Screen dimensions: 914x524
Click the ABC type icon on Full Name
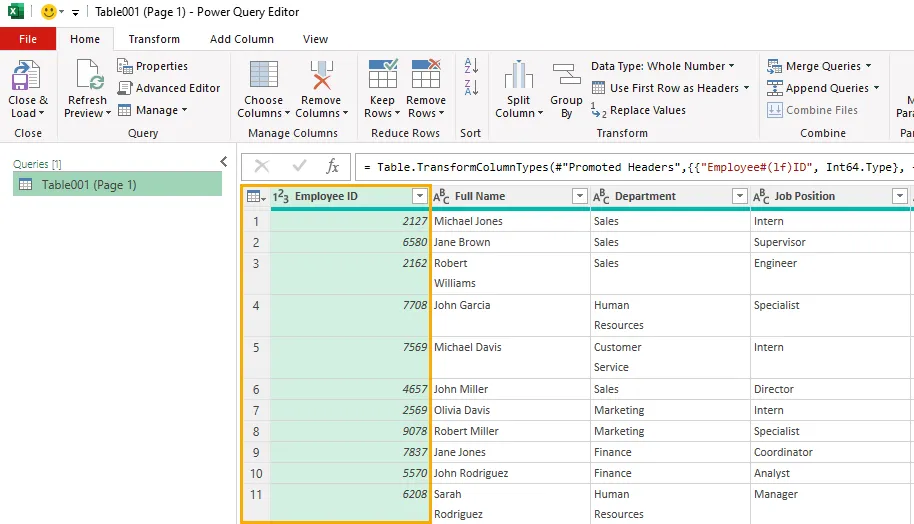pyautogui.click(x=441, y=196)
